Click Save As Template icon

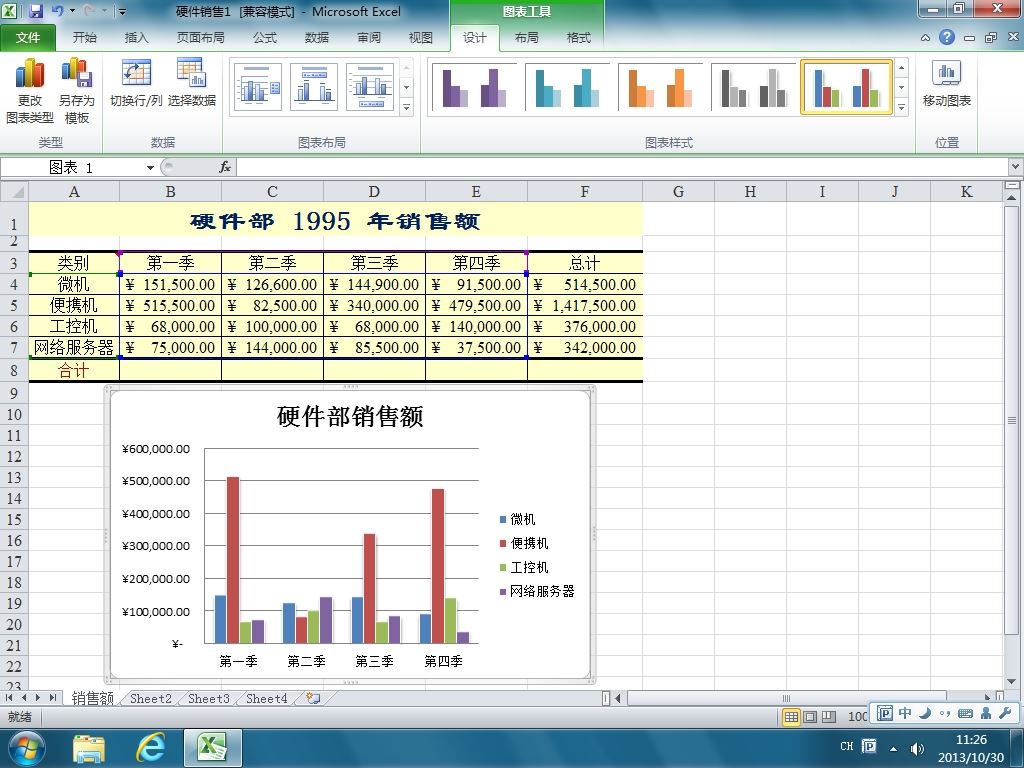[x=76, y=91]
